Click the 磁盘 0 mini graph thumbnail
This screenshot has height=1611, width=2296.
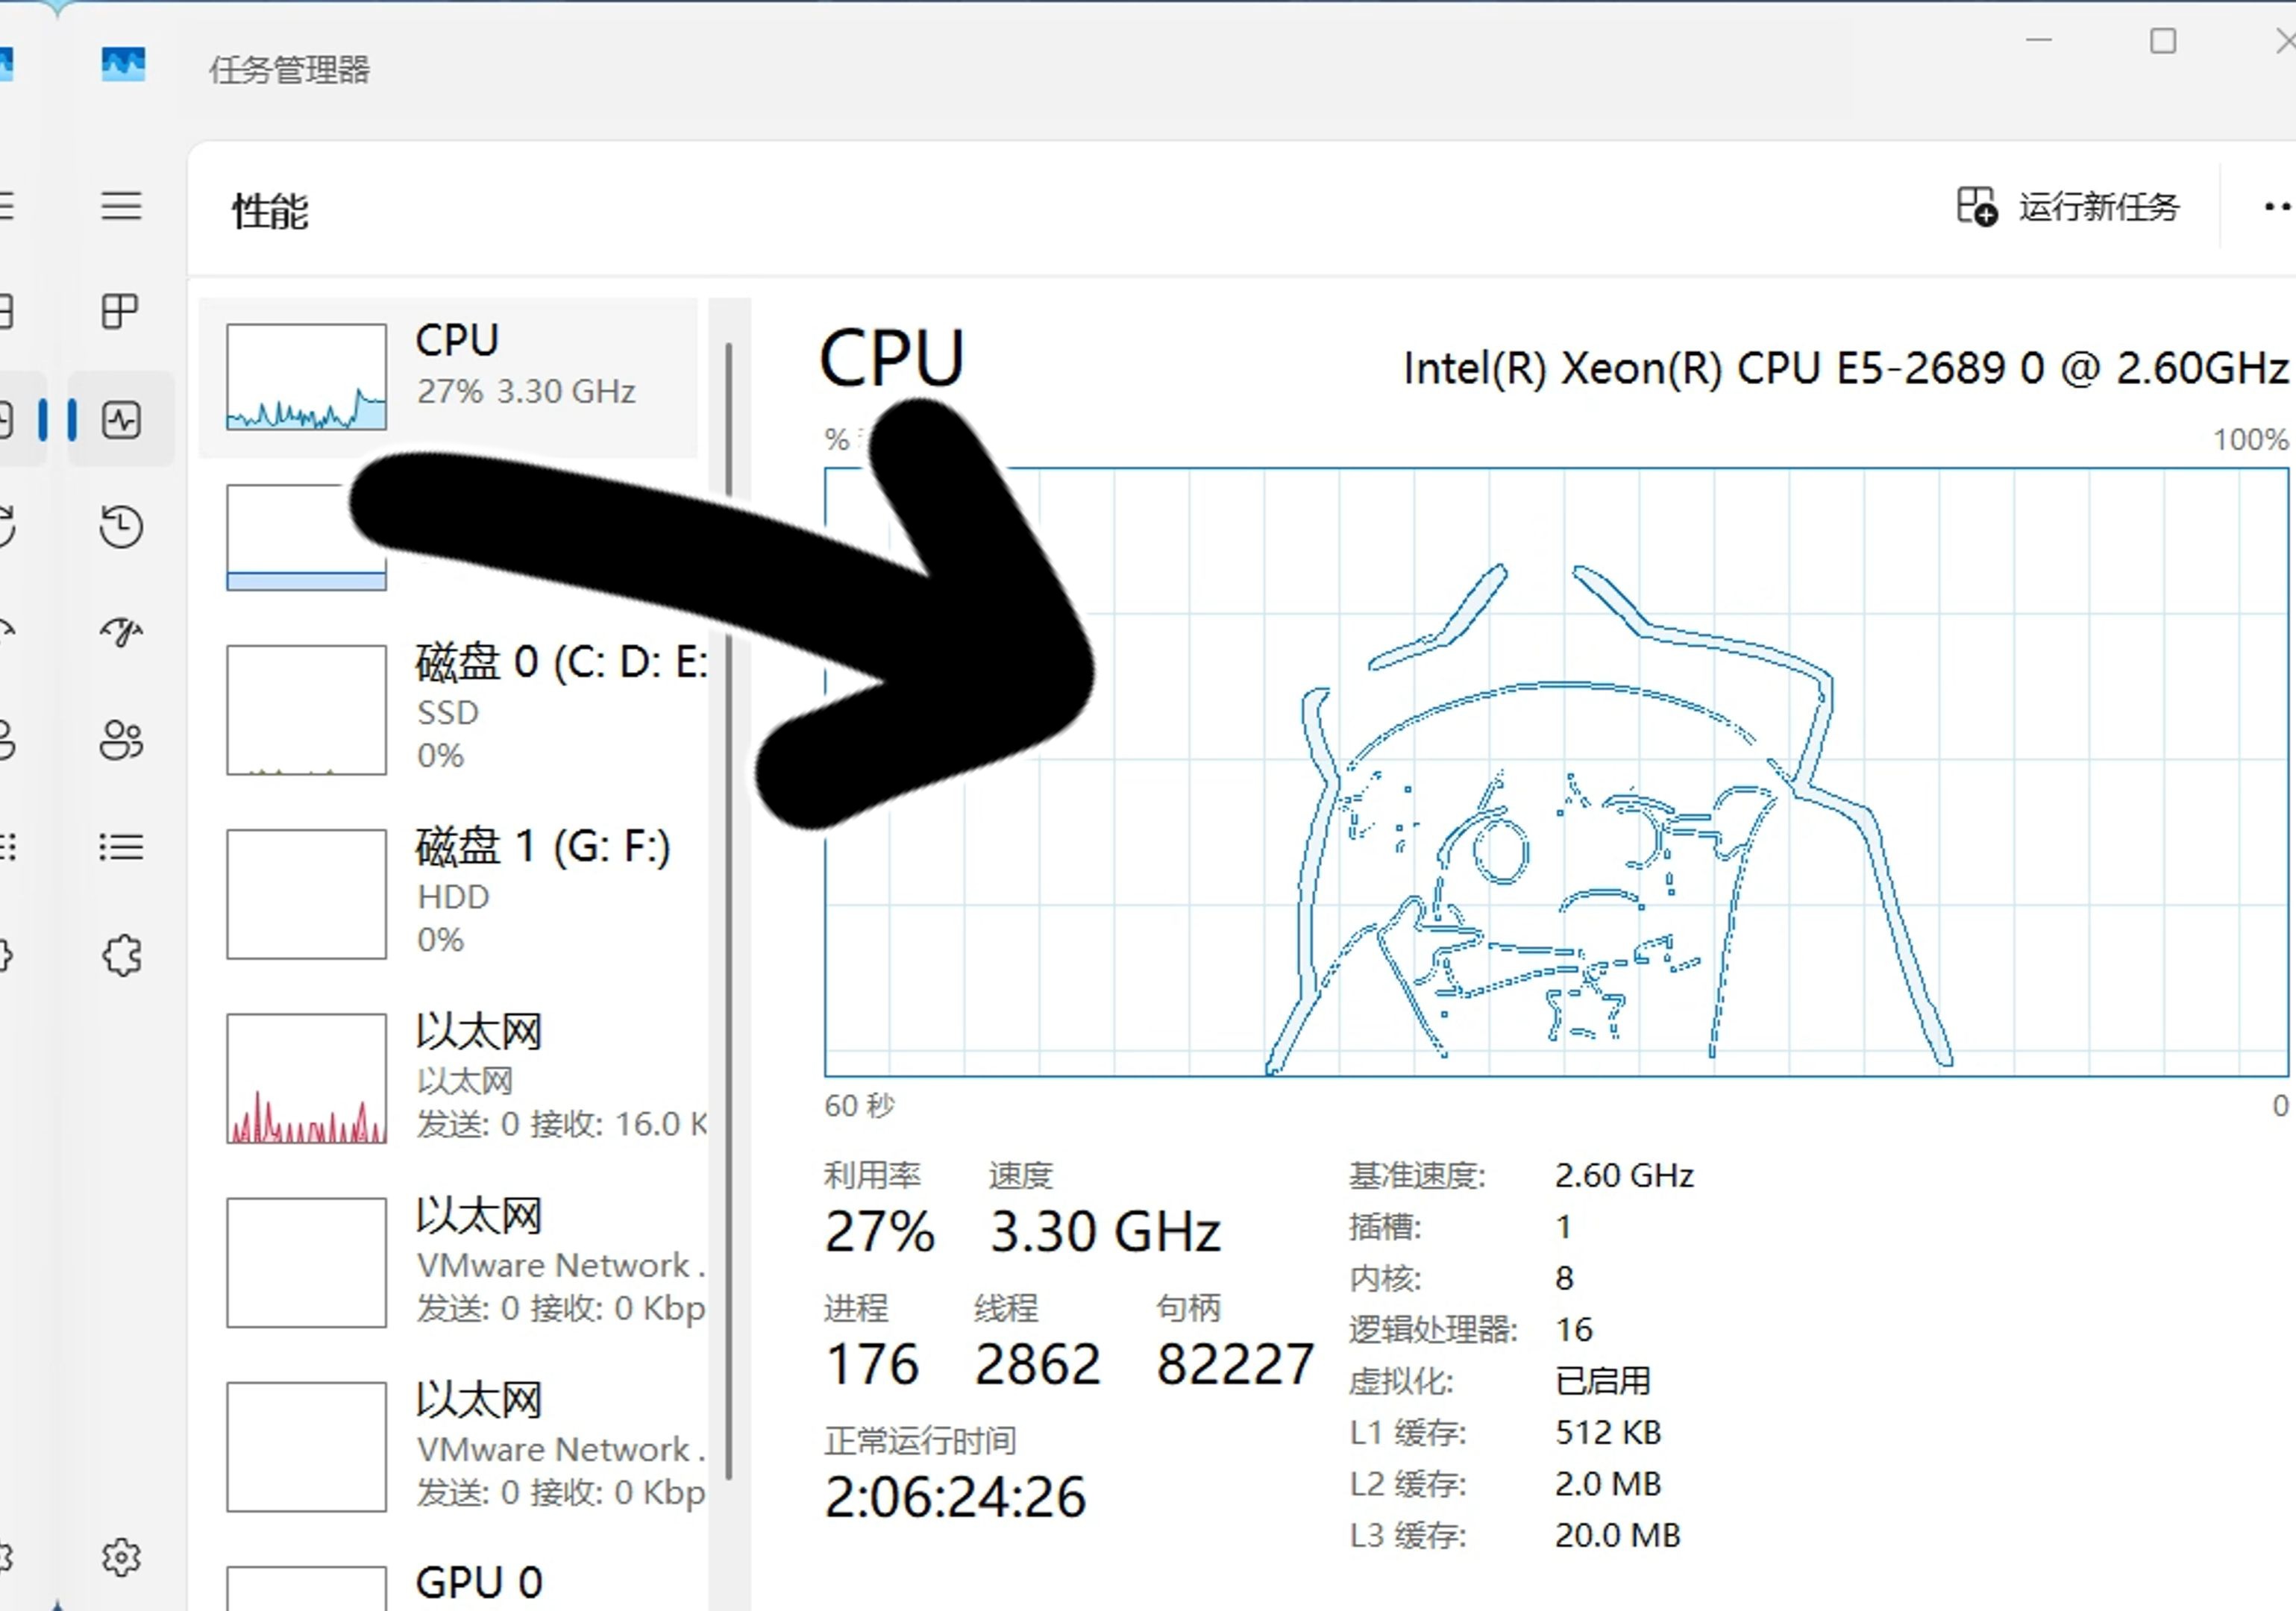[x=306, y=709]
